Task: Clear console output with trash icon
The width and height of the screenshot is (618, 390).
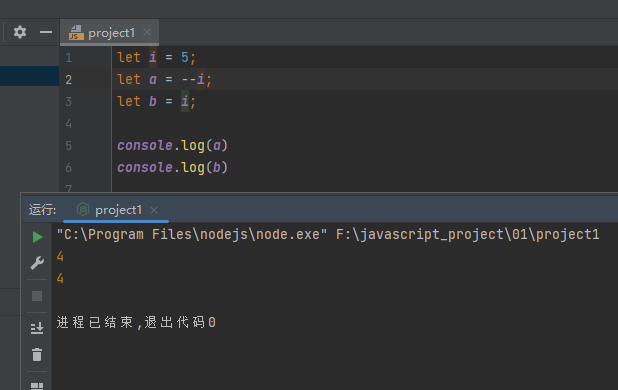Action: tap(37, 355)
